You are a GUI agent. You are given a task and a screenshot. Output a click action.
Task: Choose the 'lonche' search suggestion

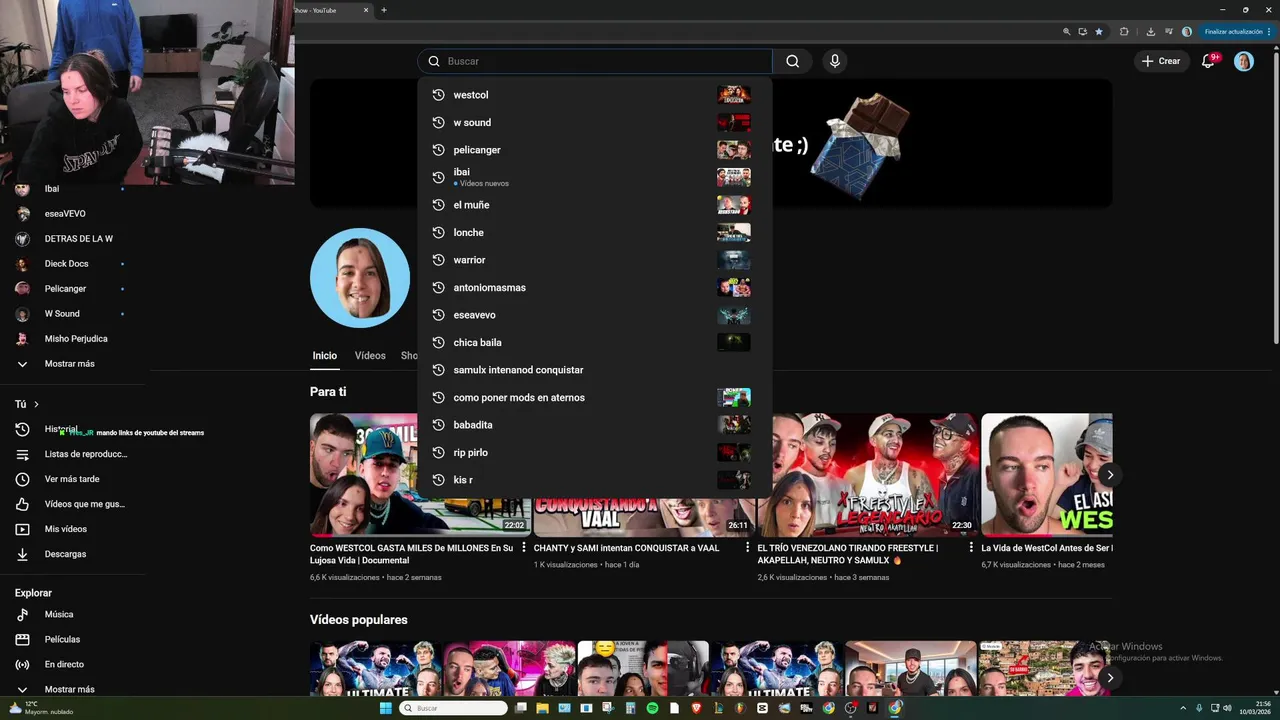pyautogui.click(x=595, y=232)
